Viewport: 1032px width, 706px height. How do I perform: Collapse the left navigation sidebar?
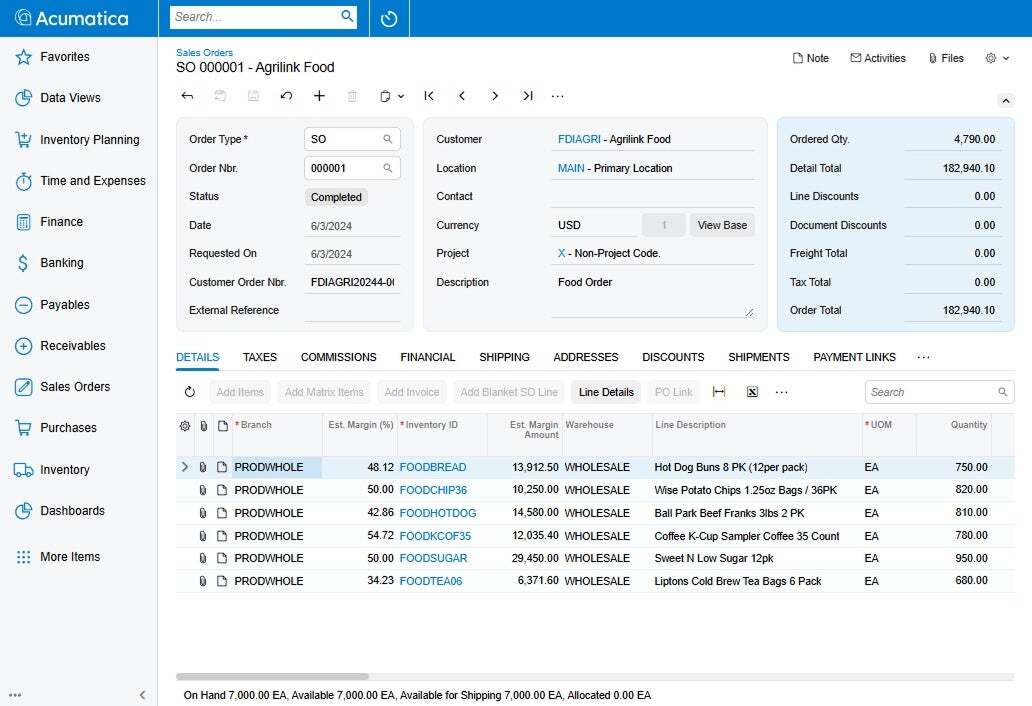142,695
